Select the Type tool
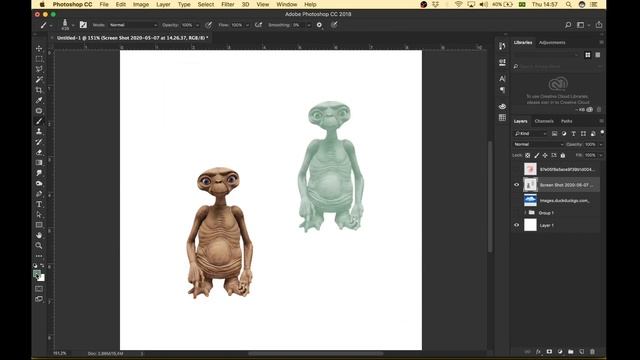 pyautogui.click(x=39, y=204)
